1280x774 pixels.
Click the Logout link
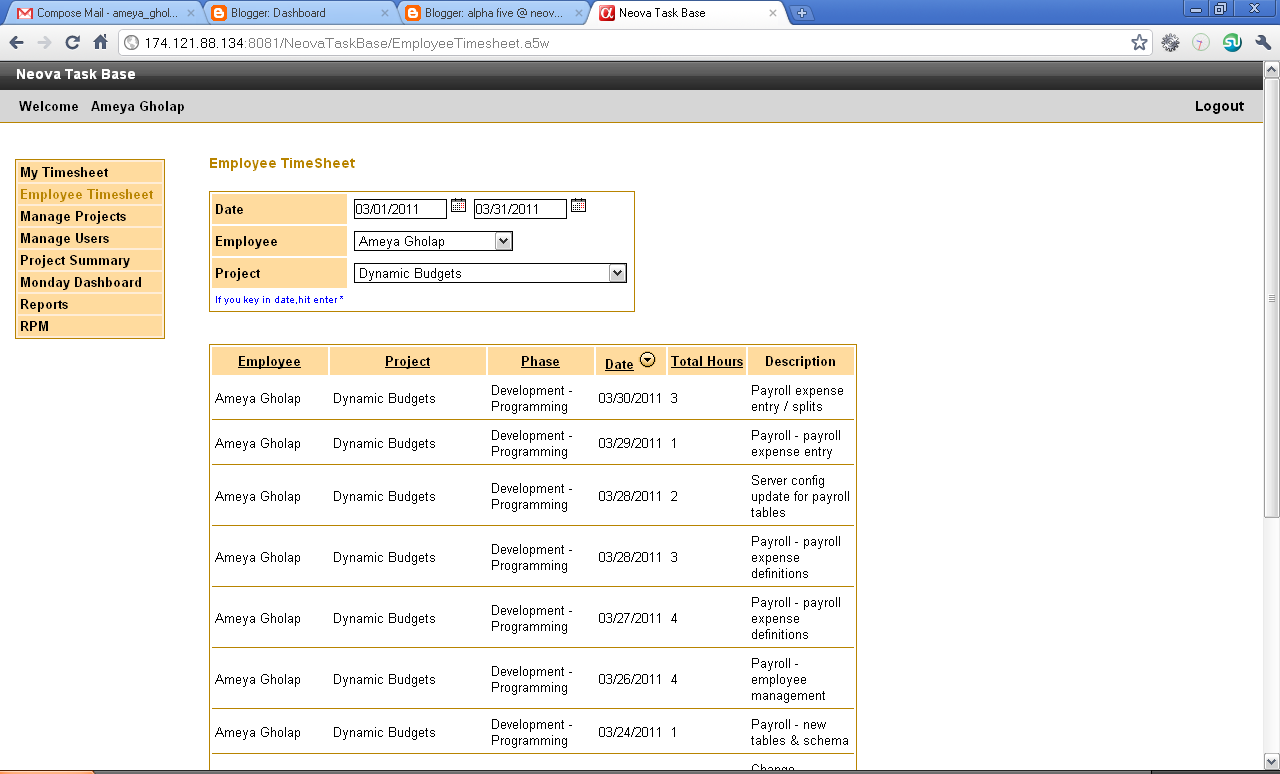tap(1219, 105)
